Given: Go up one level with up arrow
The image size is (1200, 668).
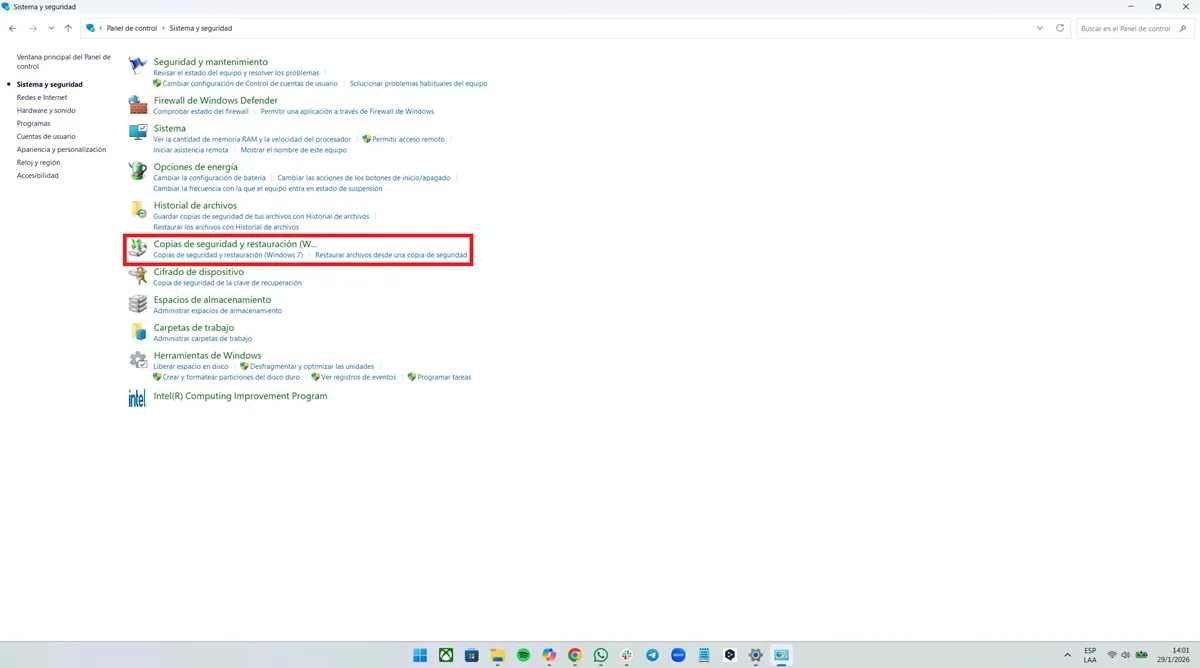Looking at the screenshot, I should [x=68, y=28].
